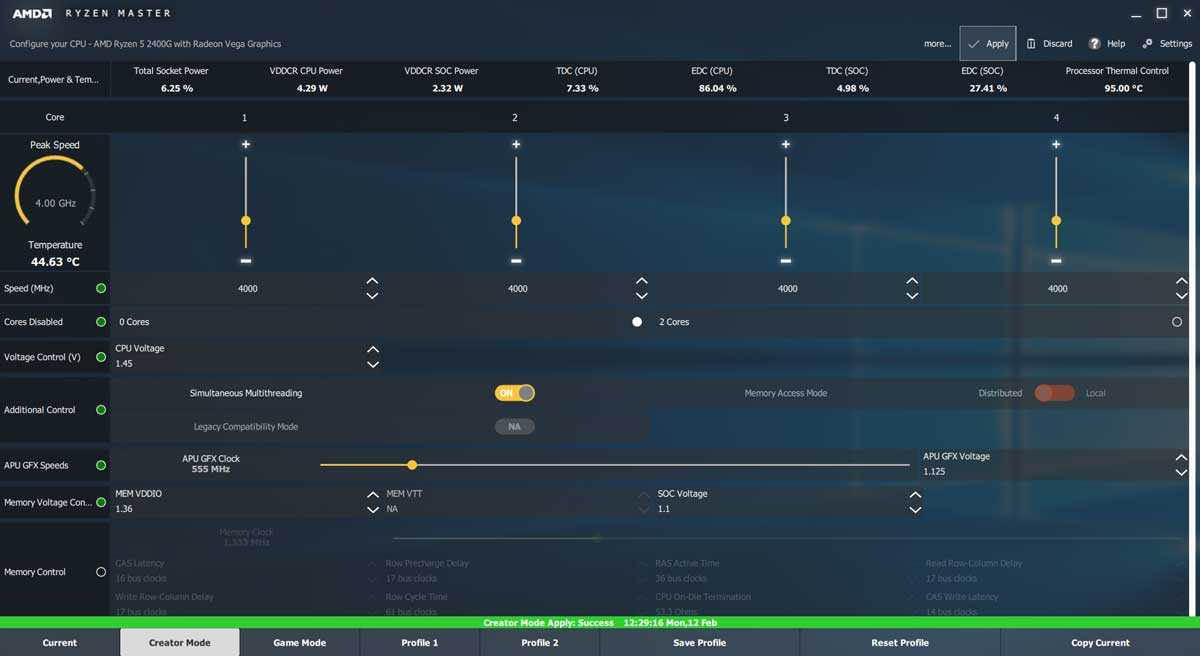Toggle green indicator beside APU GFX Speeds
This screenshot has width=1200, height=656.
(100, 466)
